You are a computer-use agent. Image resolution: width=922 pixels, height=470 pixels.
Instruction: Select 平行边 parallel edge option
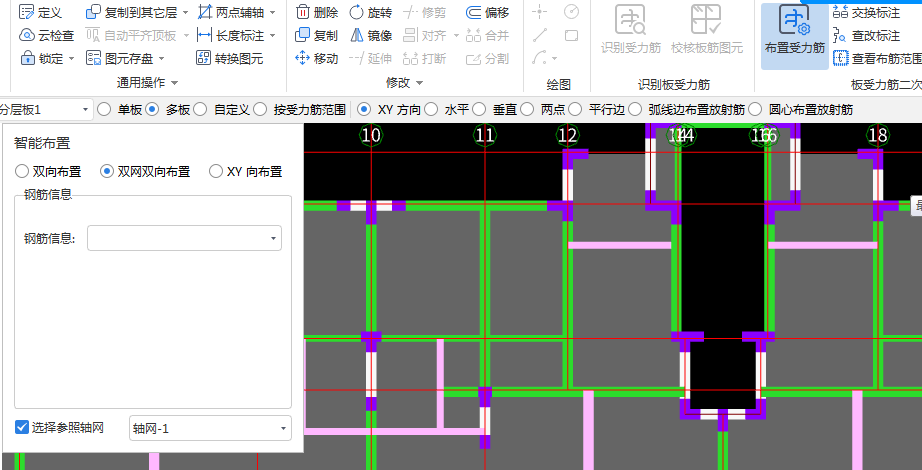[576, 109]
